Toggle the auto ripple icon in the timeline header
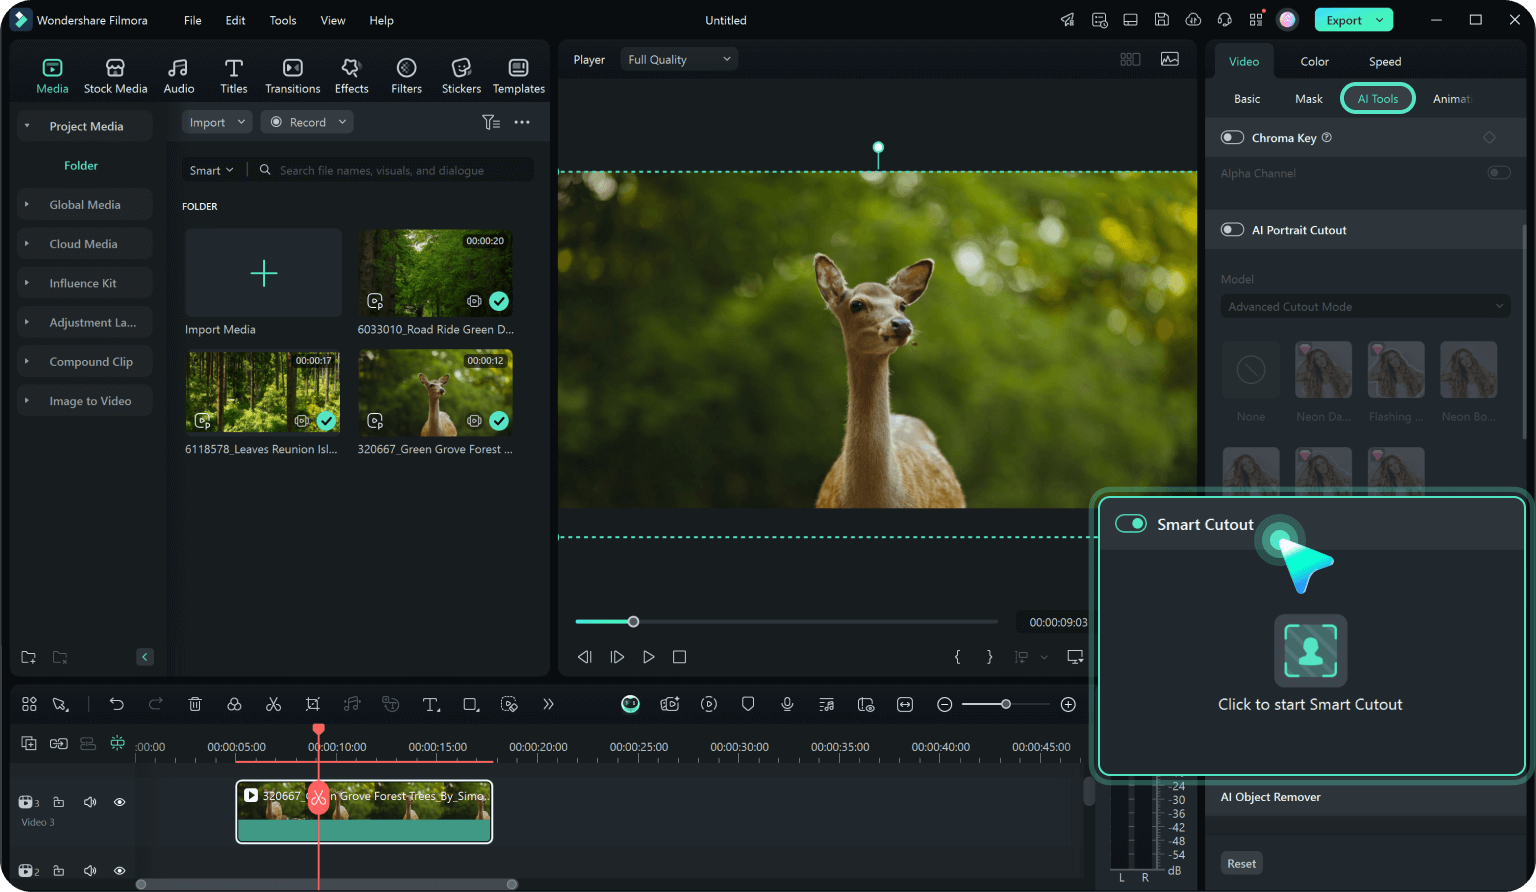 117,743
